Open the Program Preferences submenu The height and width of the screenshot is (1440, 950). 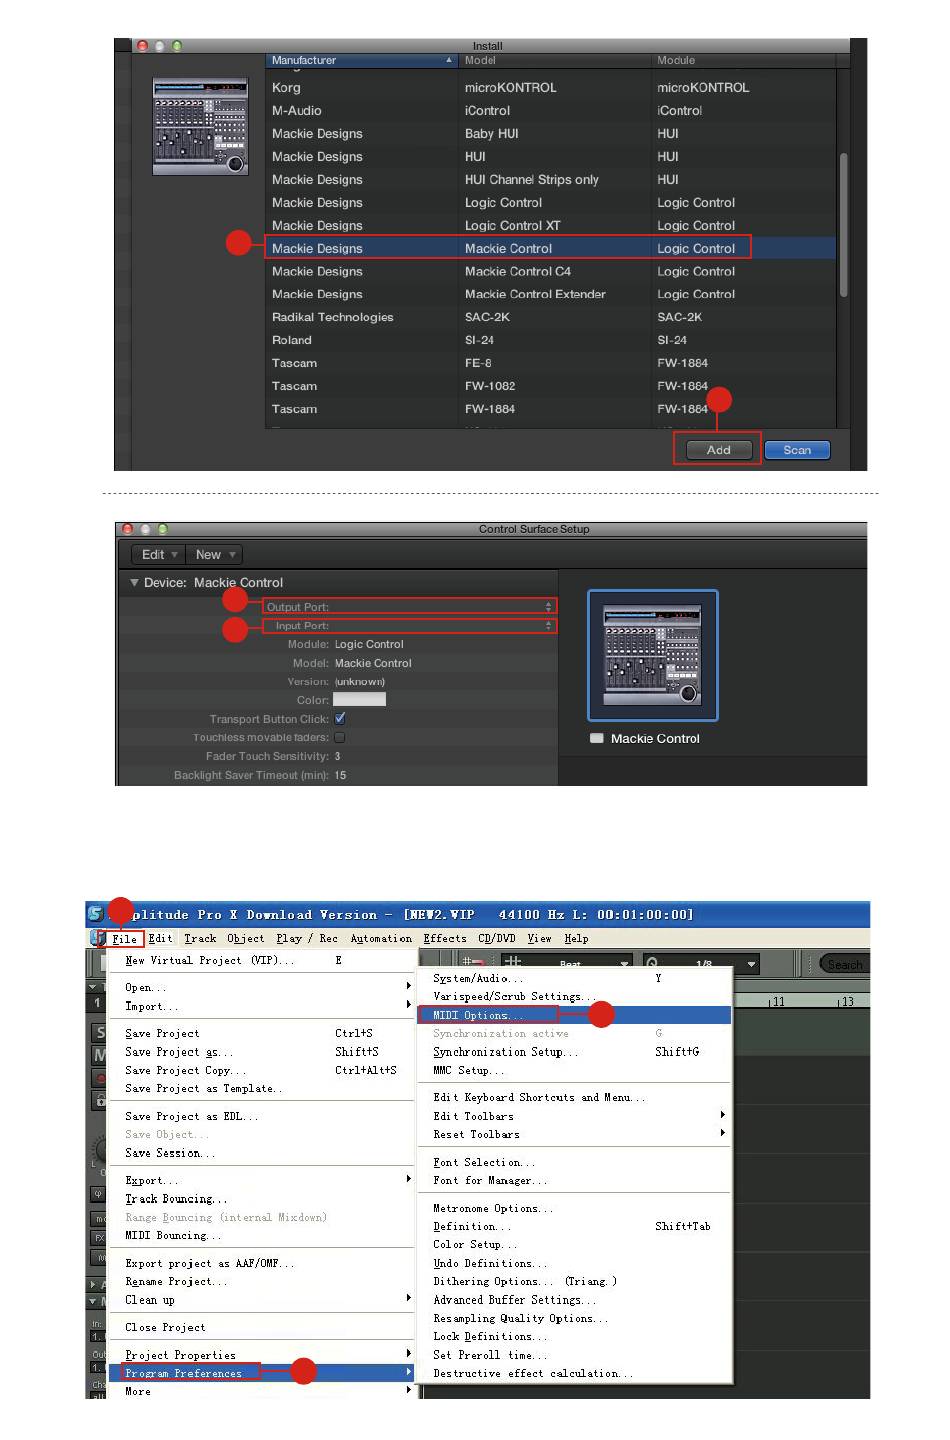tap(262, 1373)
